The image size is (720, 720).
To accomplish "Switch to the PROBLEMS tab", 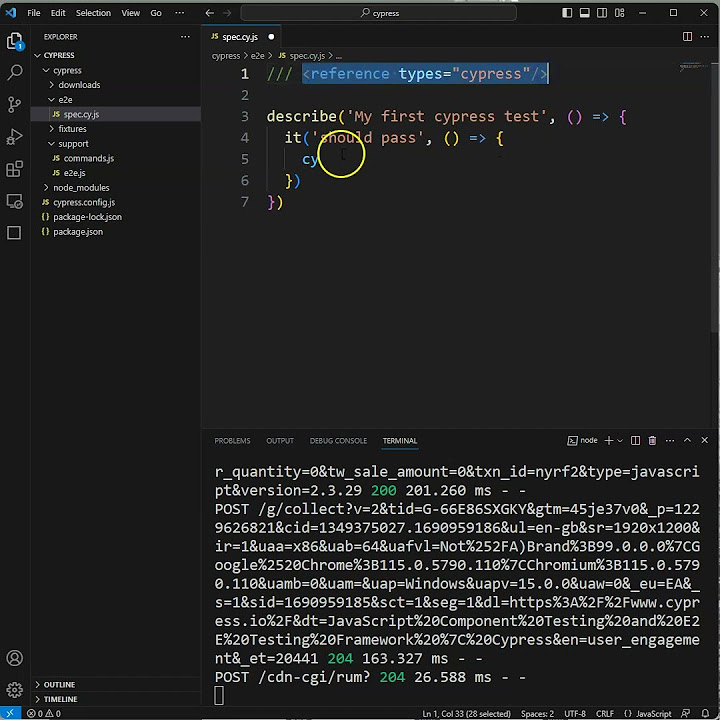I will coord(232,441).
